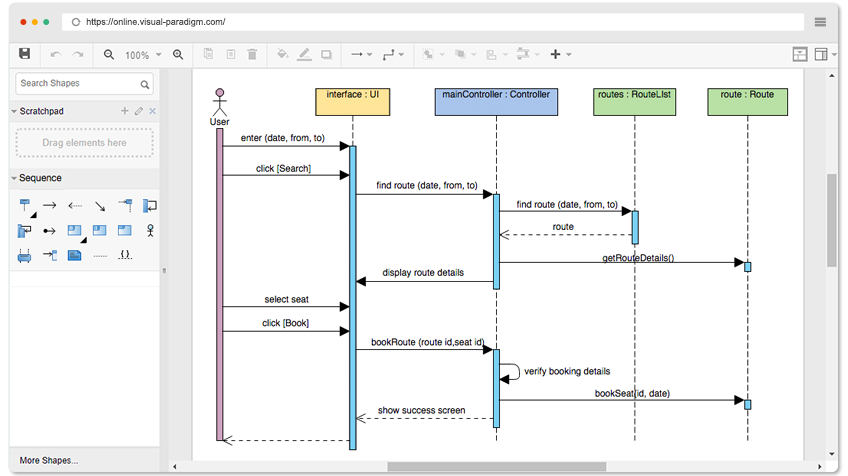848x476 pixels.
Task: Add a new item to Scratchpad
Action: click(124, 111)
